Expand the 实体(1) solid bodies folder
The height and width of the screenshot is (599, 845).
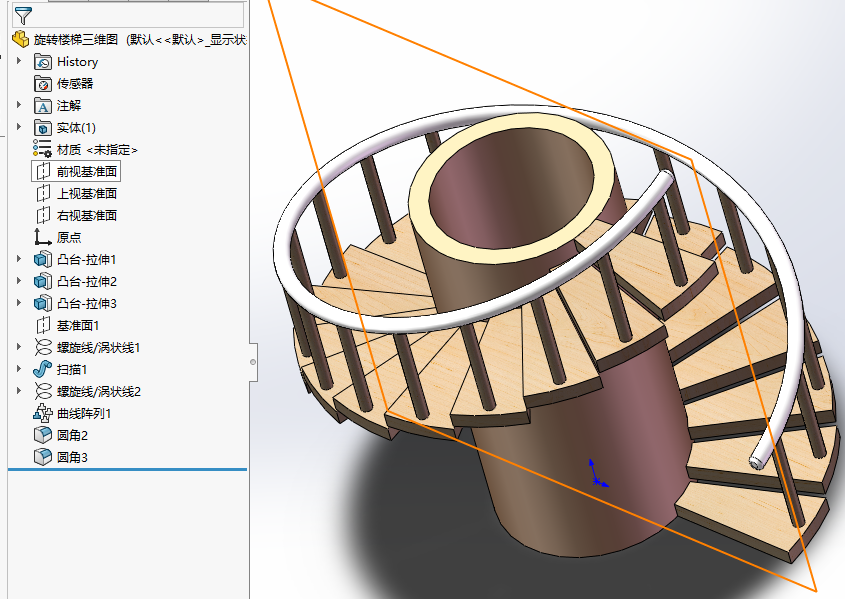click(x=19, y=127)
